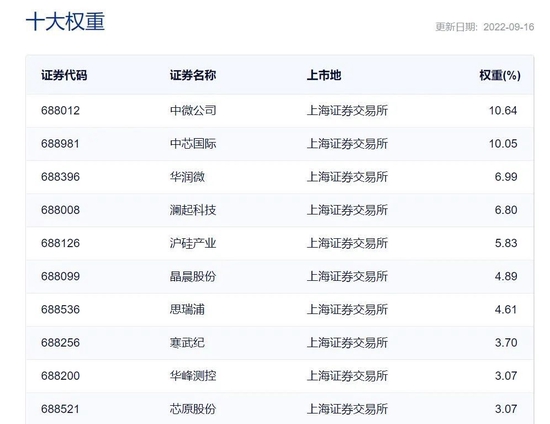Click security name 寒武纪

pos(187,343)
